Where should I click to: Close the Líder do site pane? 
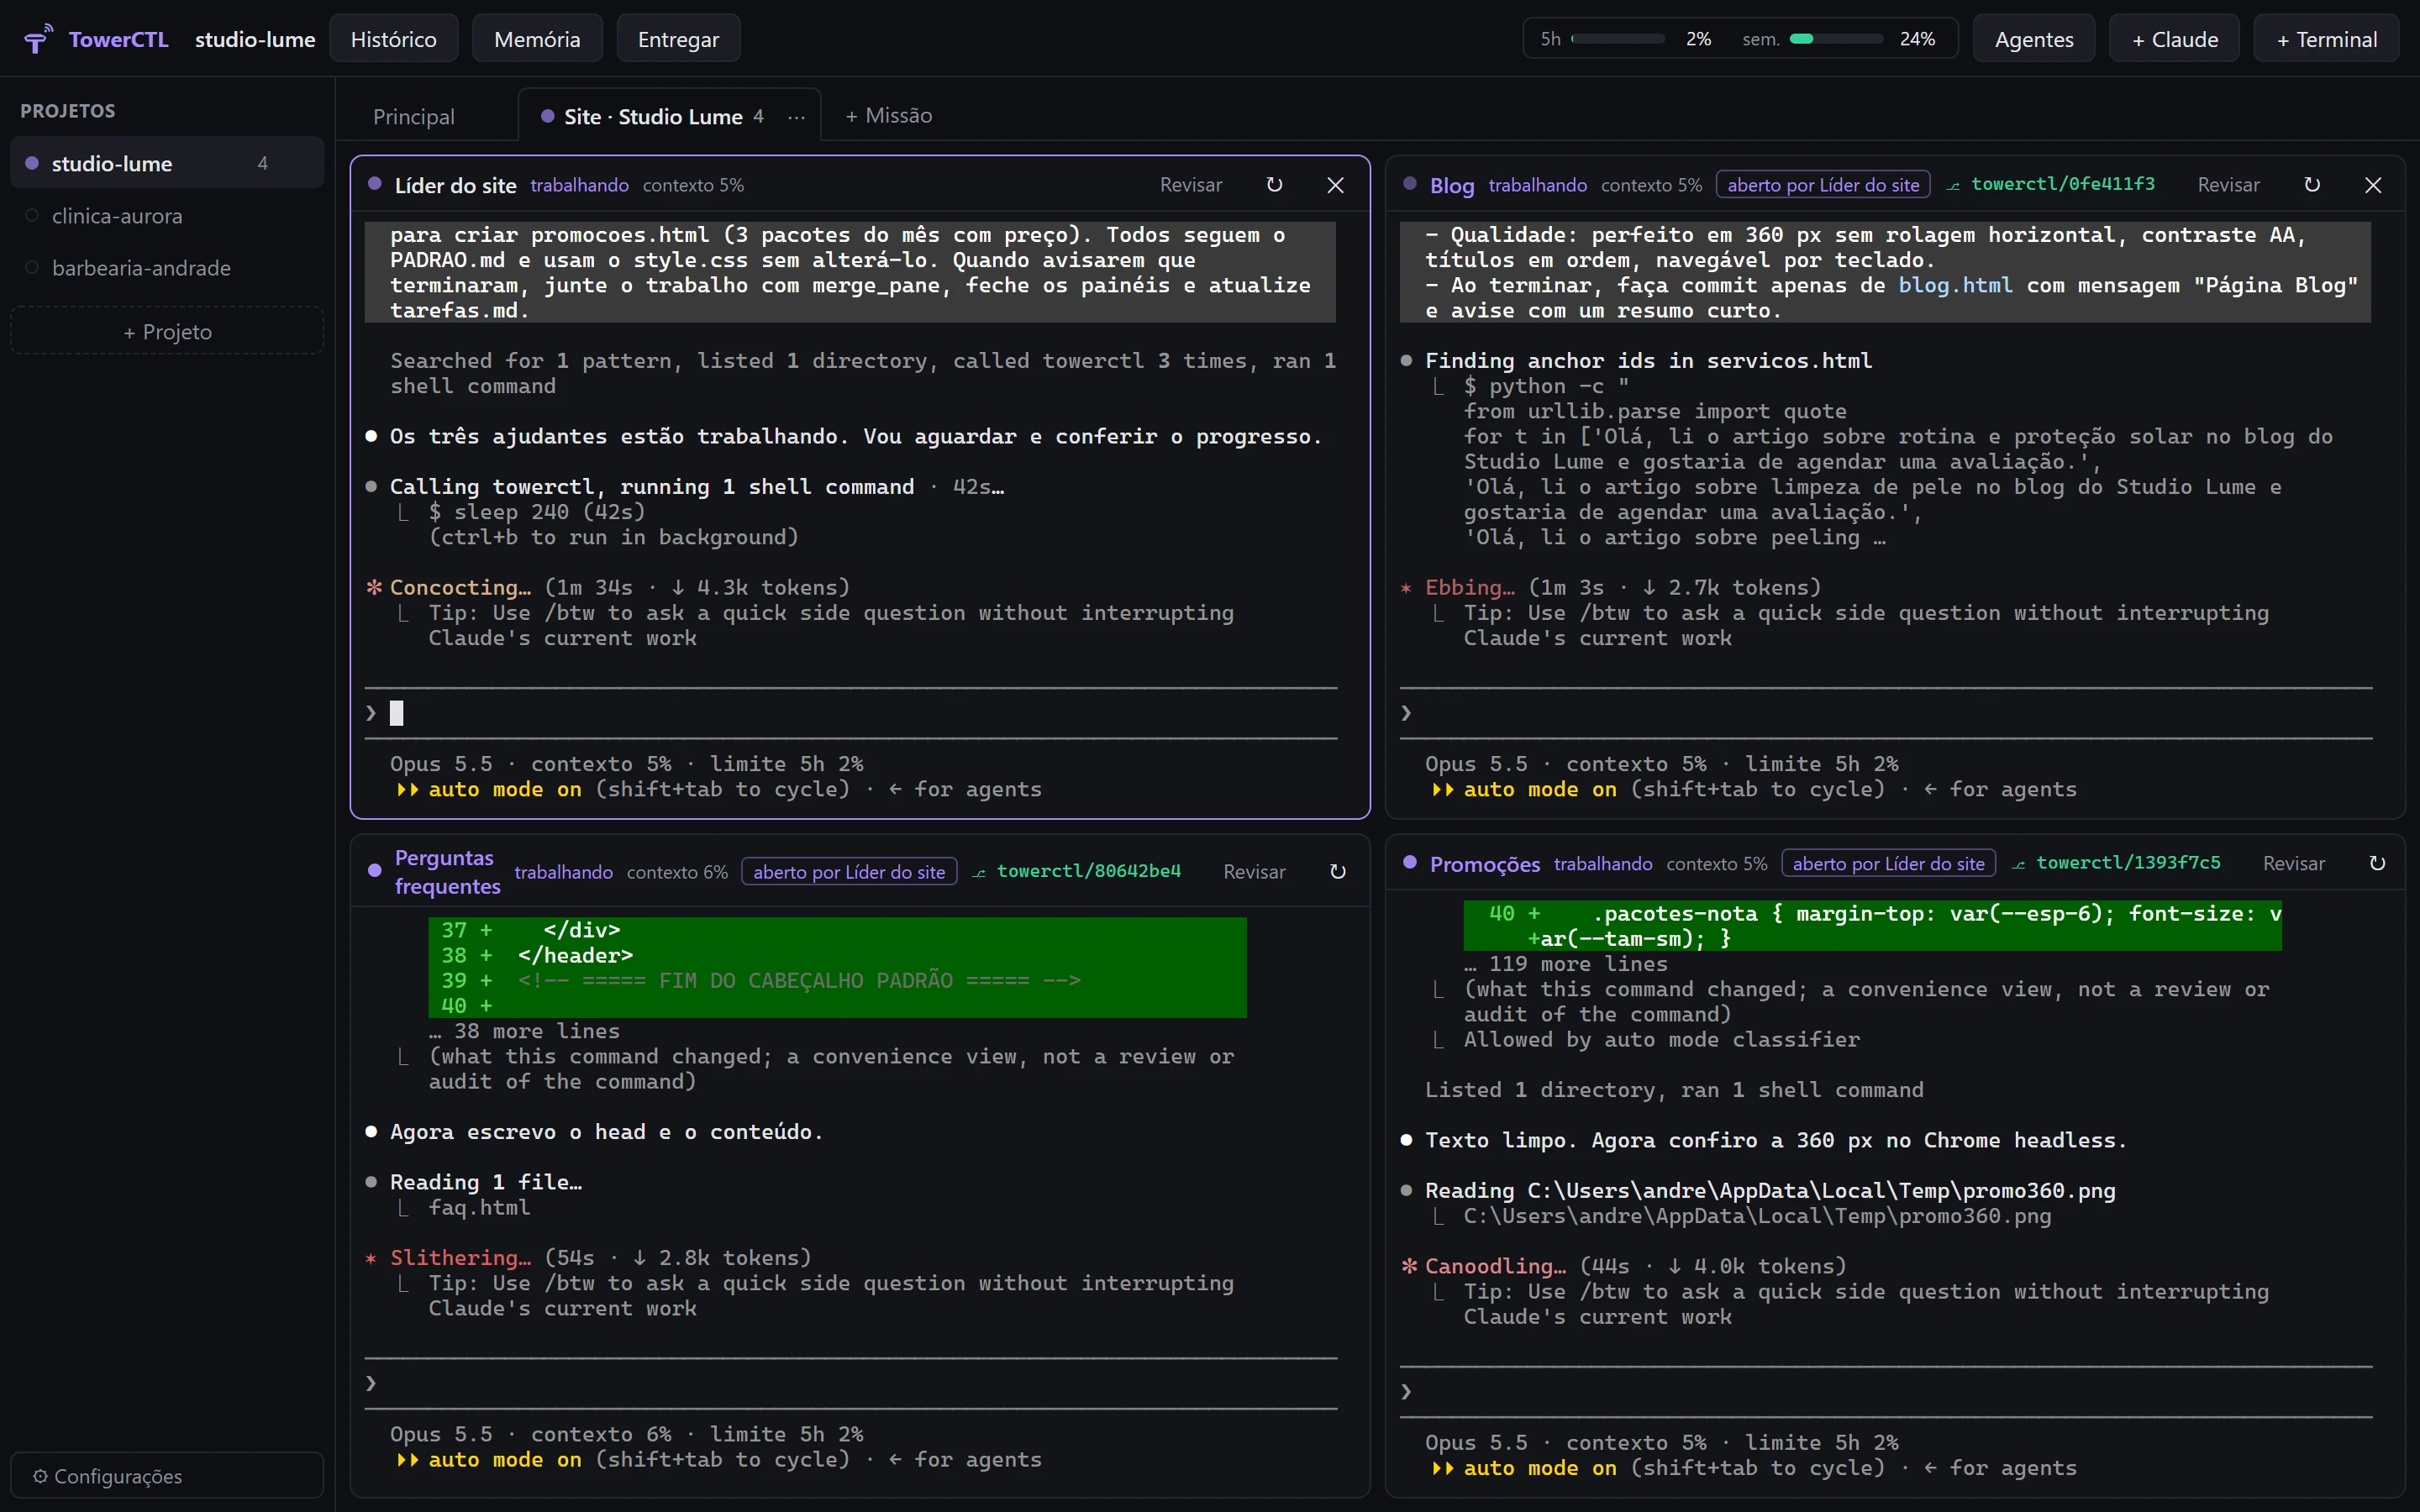[1335, 185]
